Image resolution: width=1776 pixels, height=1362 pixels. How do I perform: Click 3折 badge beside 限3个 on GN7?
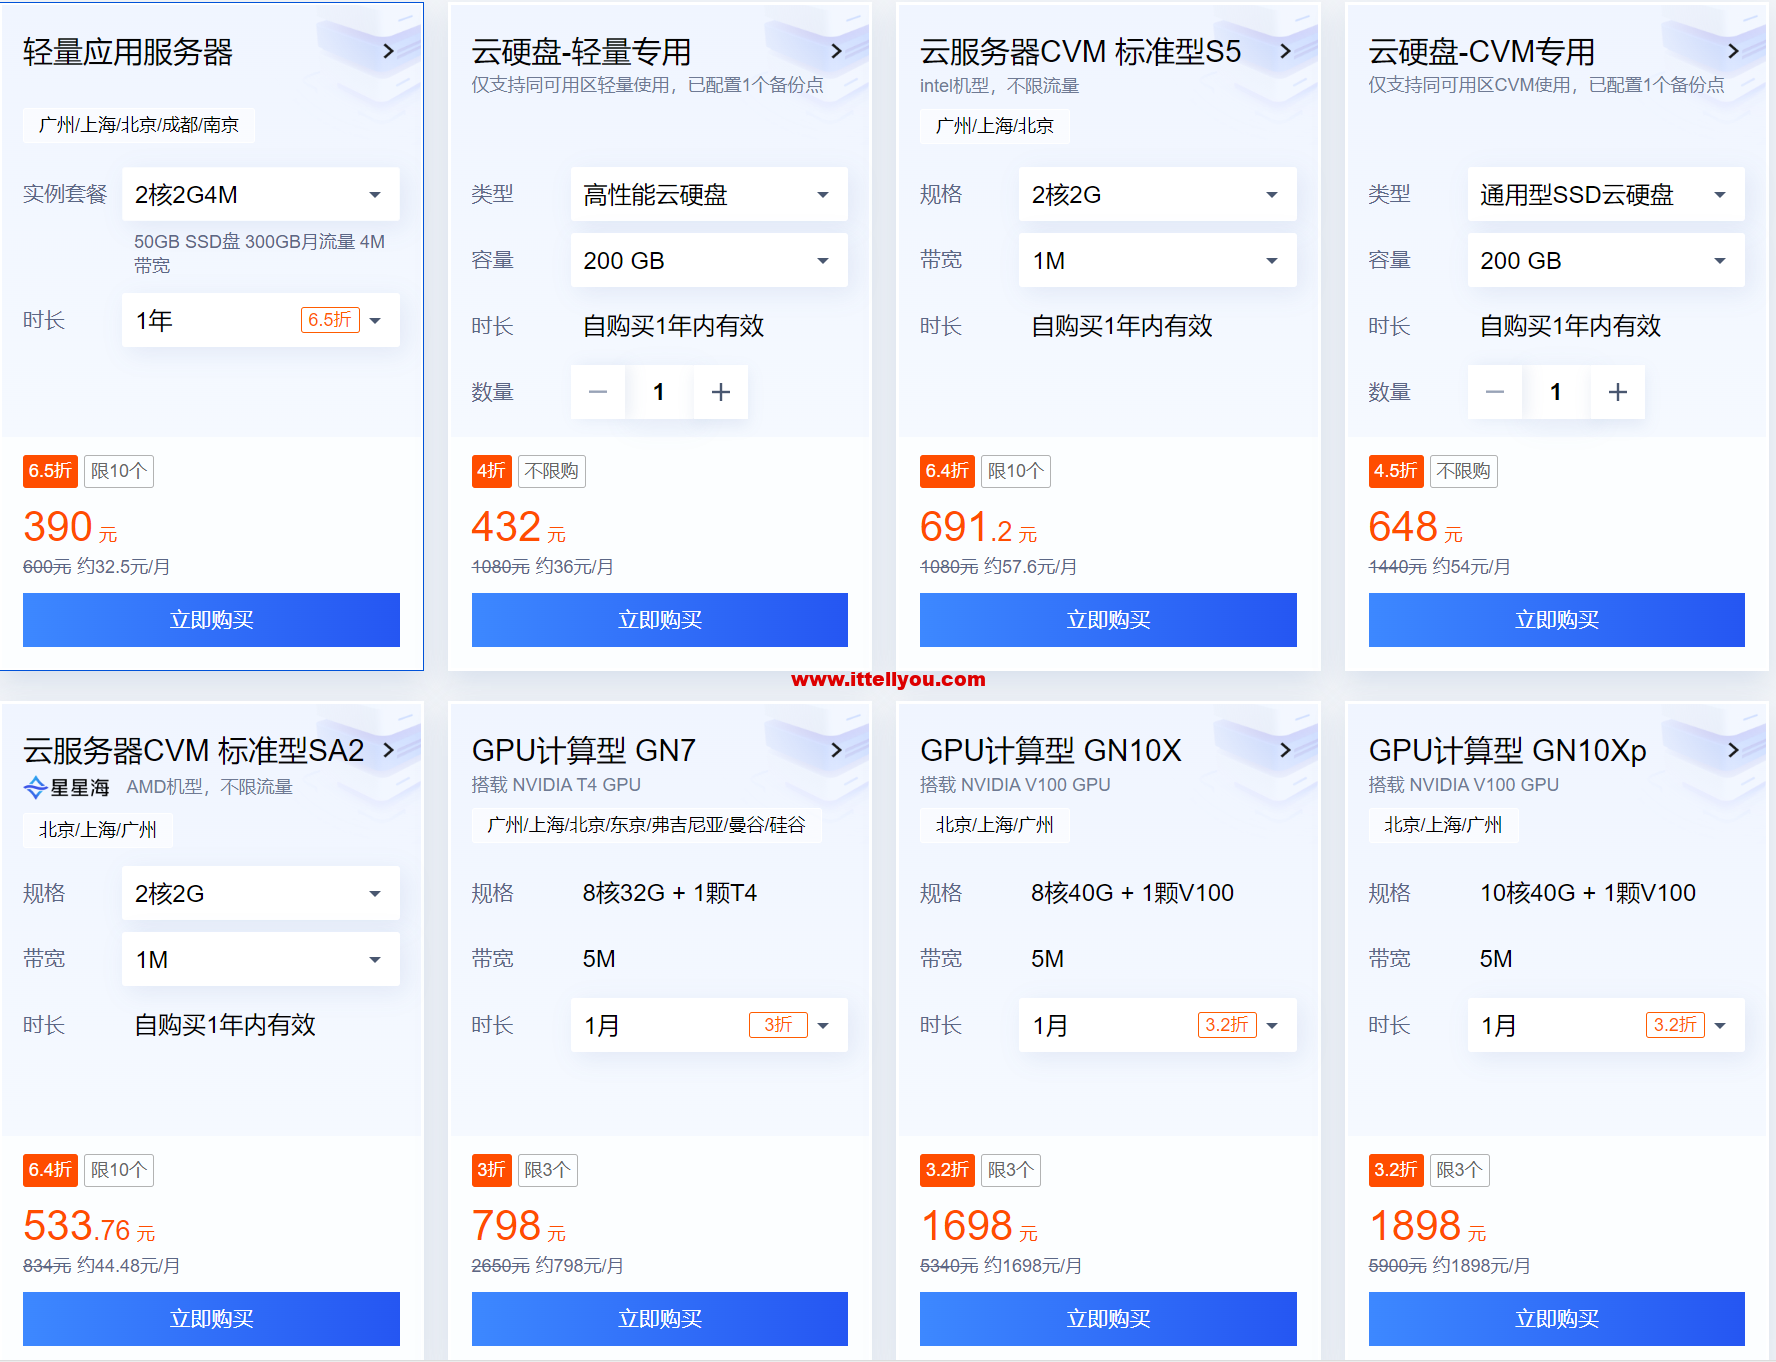(x=491, y=1170)
